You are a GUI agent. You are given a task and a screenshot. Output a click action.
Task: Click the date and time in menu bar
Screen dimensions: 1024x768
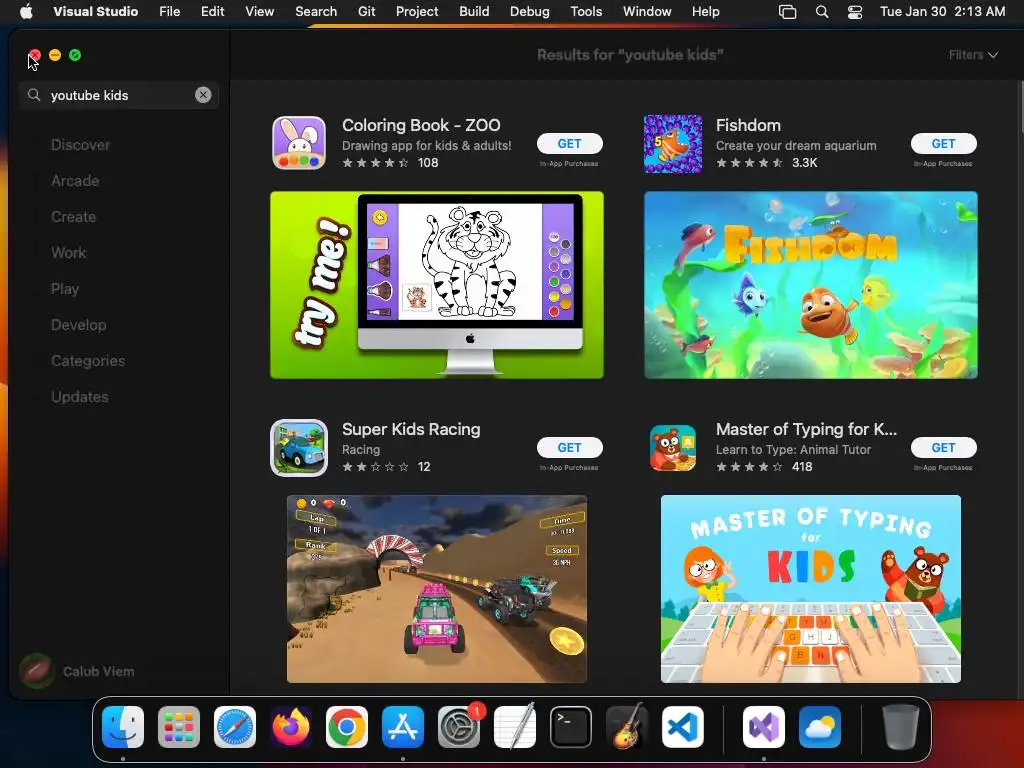(x=942, y=11)
